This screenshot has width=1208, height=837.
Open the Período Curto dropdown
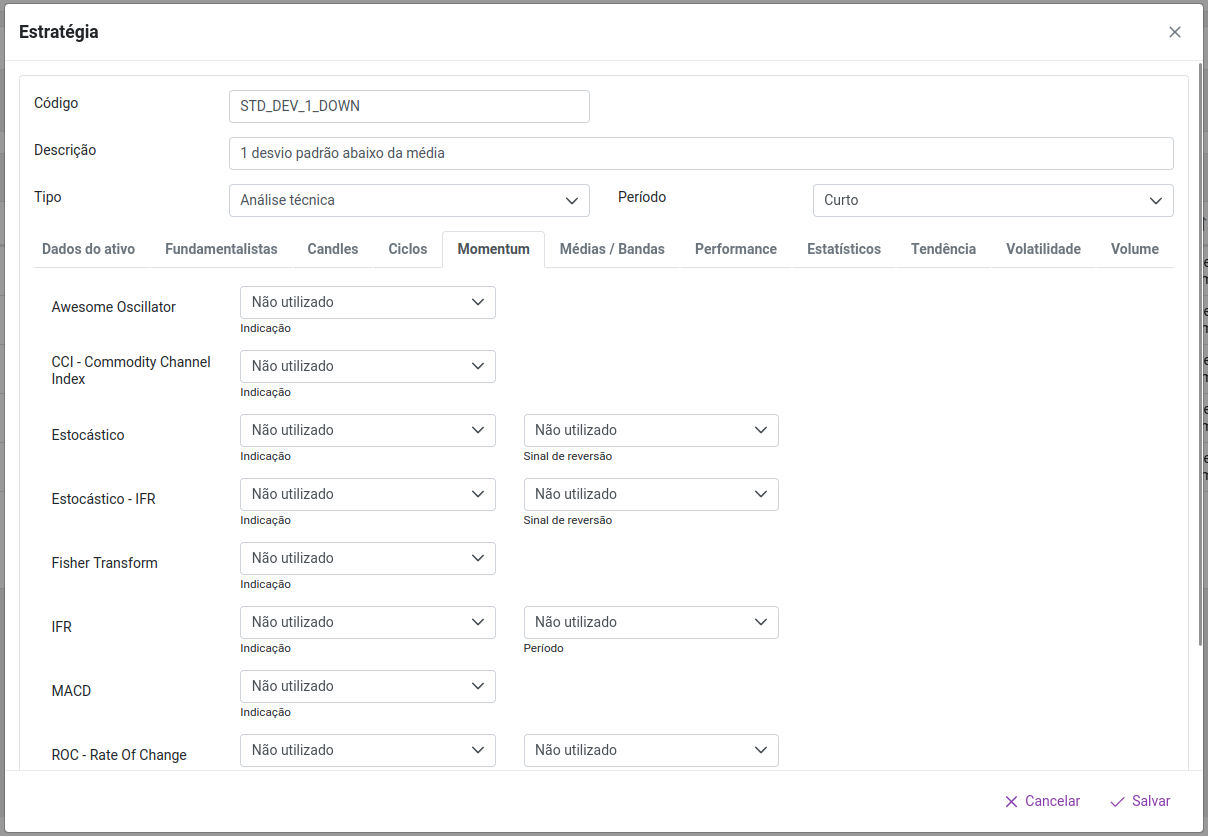[x=993, y=200]
